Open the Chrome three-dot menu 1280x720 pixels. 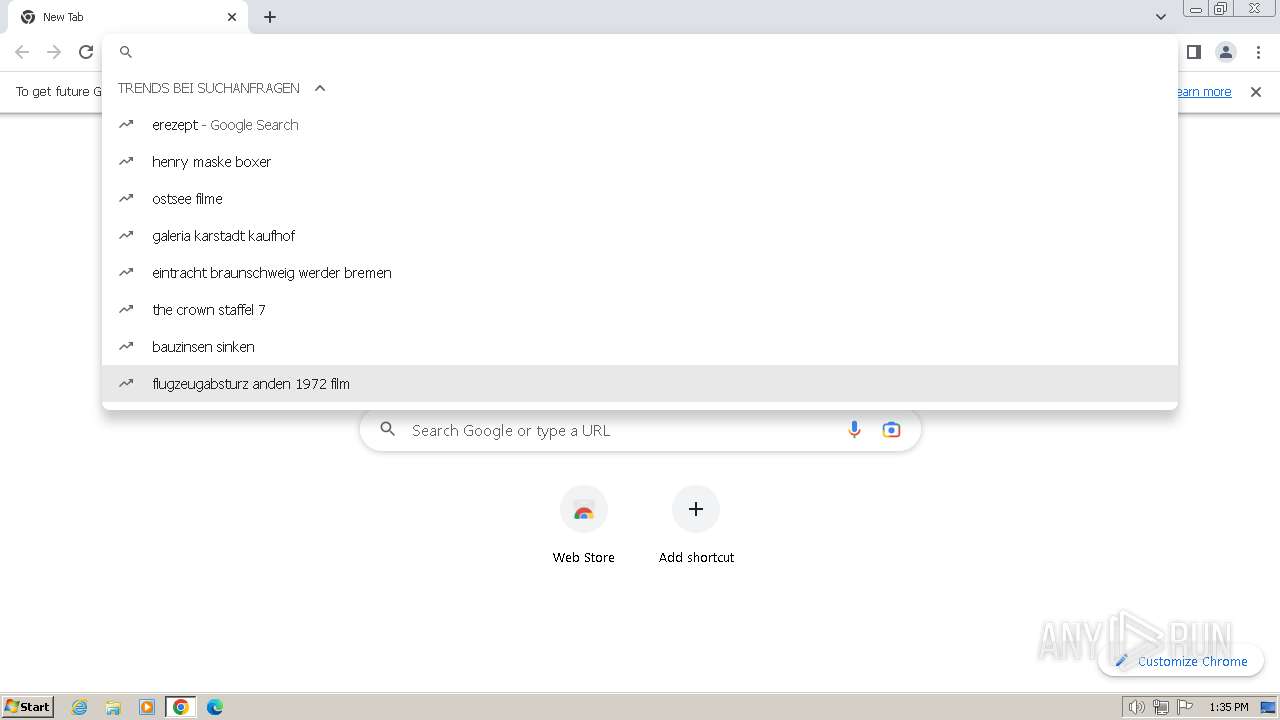(1258, 52)
